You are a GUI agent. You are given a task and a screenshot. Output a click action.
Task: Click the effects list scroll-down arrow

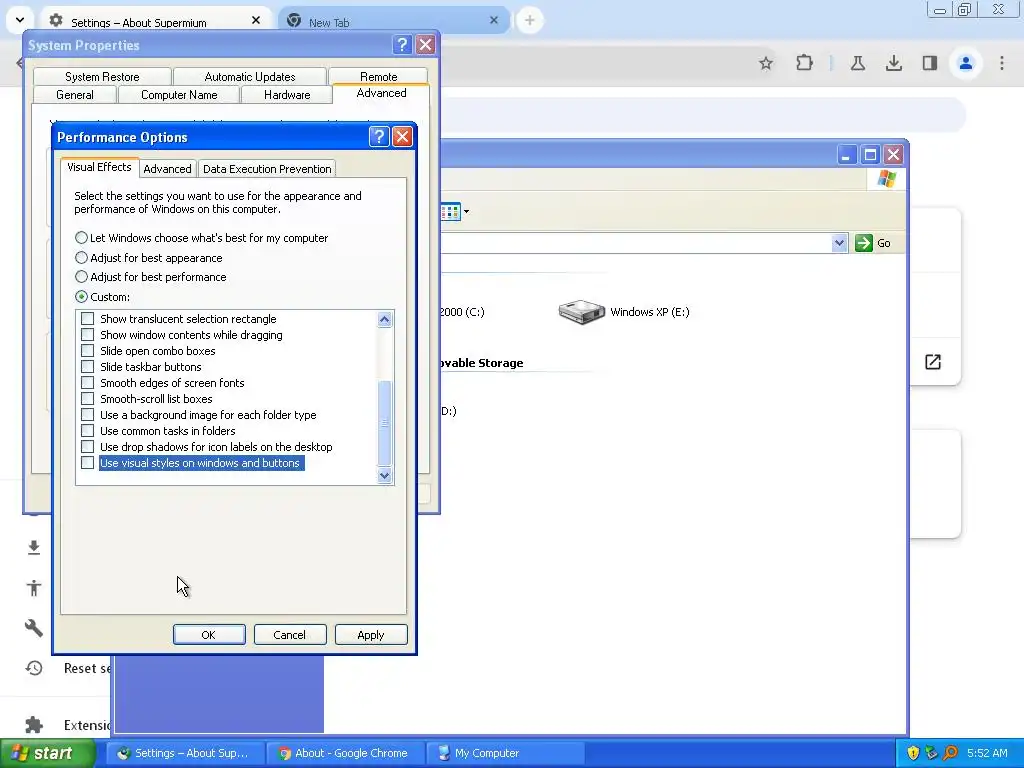385,475
